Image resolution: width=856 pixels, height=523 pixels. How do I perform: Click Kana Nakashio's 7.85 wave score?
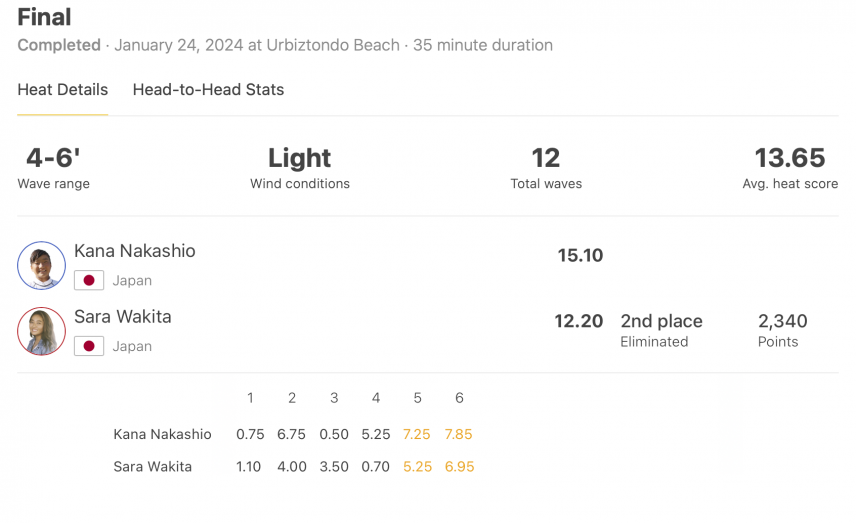(x=458, y=435)
